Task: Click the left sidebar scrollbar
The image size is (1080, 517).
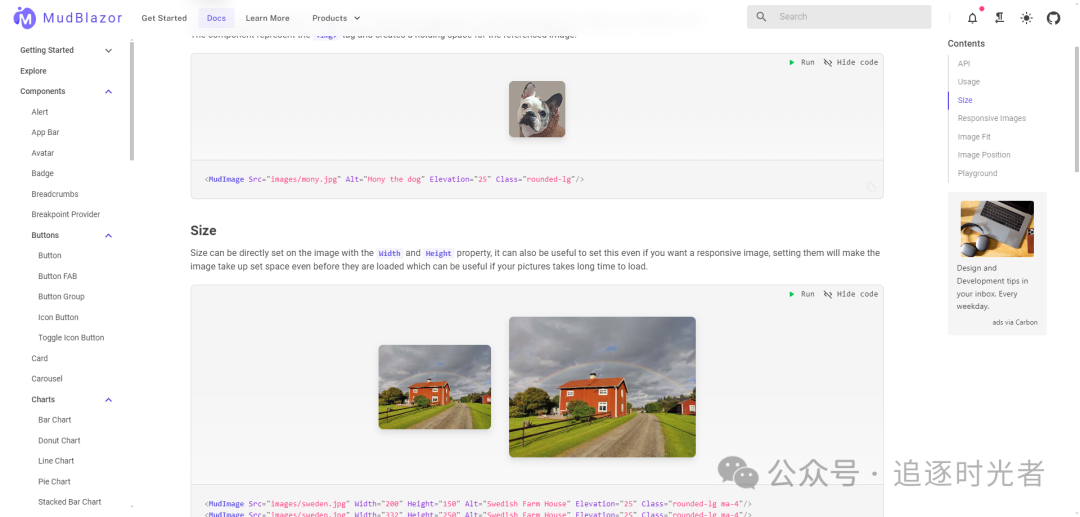Action: pyautogui.click(x=132, y=101)
